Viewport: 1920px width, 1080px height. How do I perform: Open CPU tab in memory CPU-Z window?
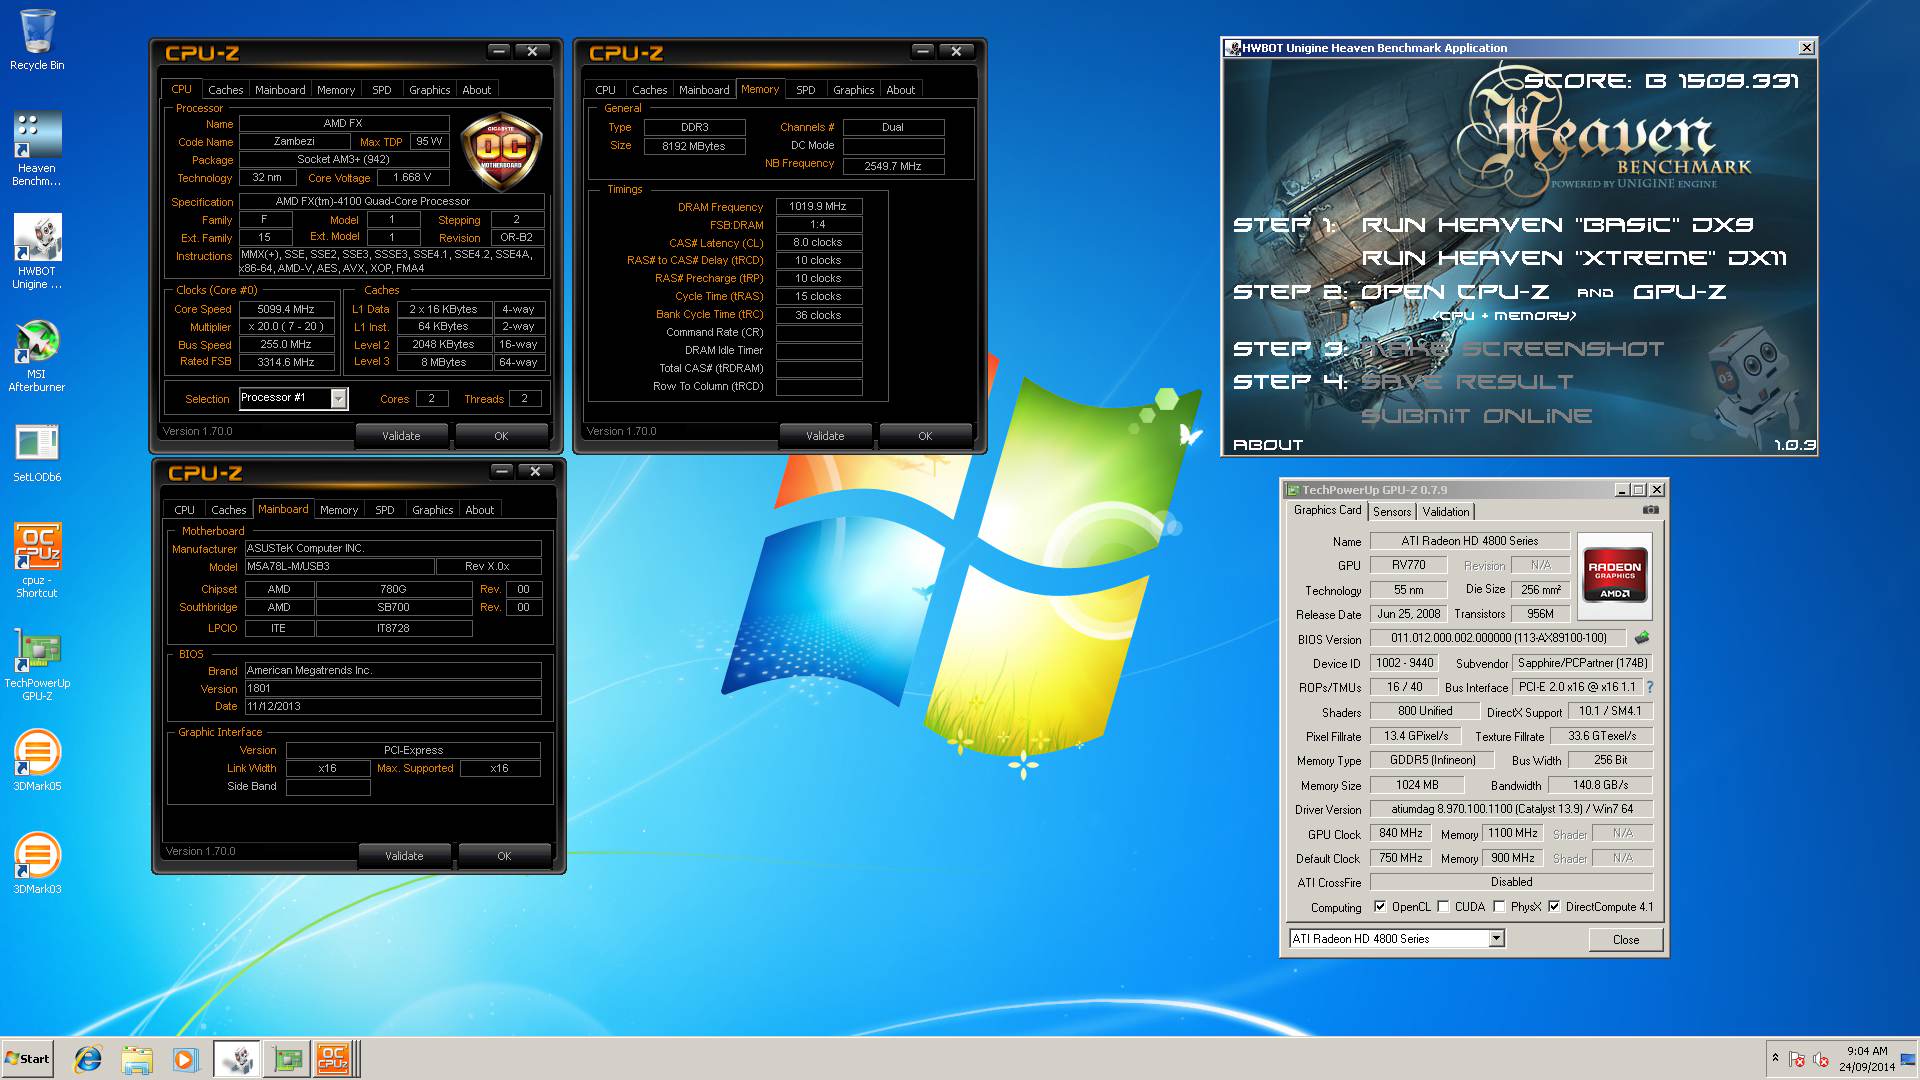tap(606, 90)
